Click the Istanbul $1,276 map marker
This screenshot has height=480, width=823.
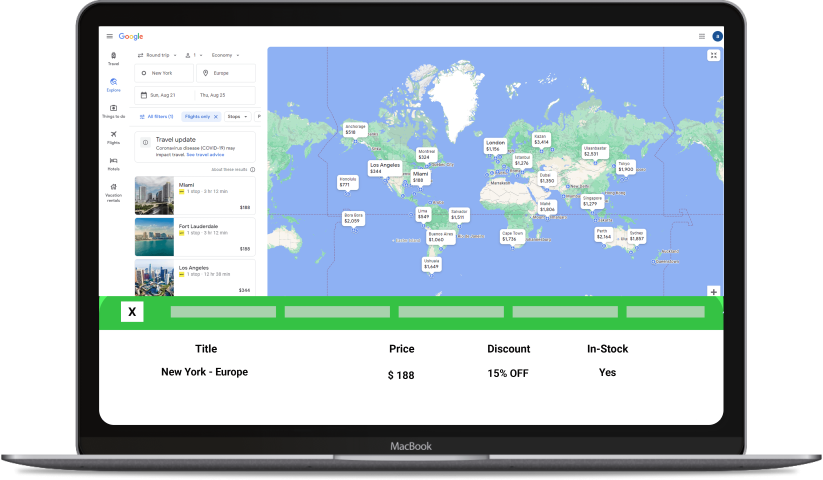(522, 160)
